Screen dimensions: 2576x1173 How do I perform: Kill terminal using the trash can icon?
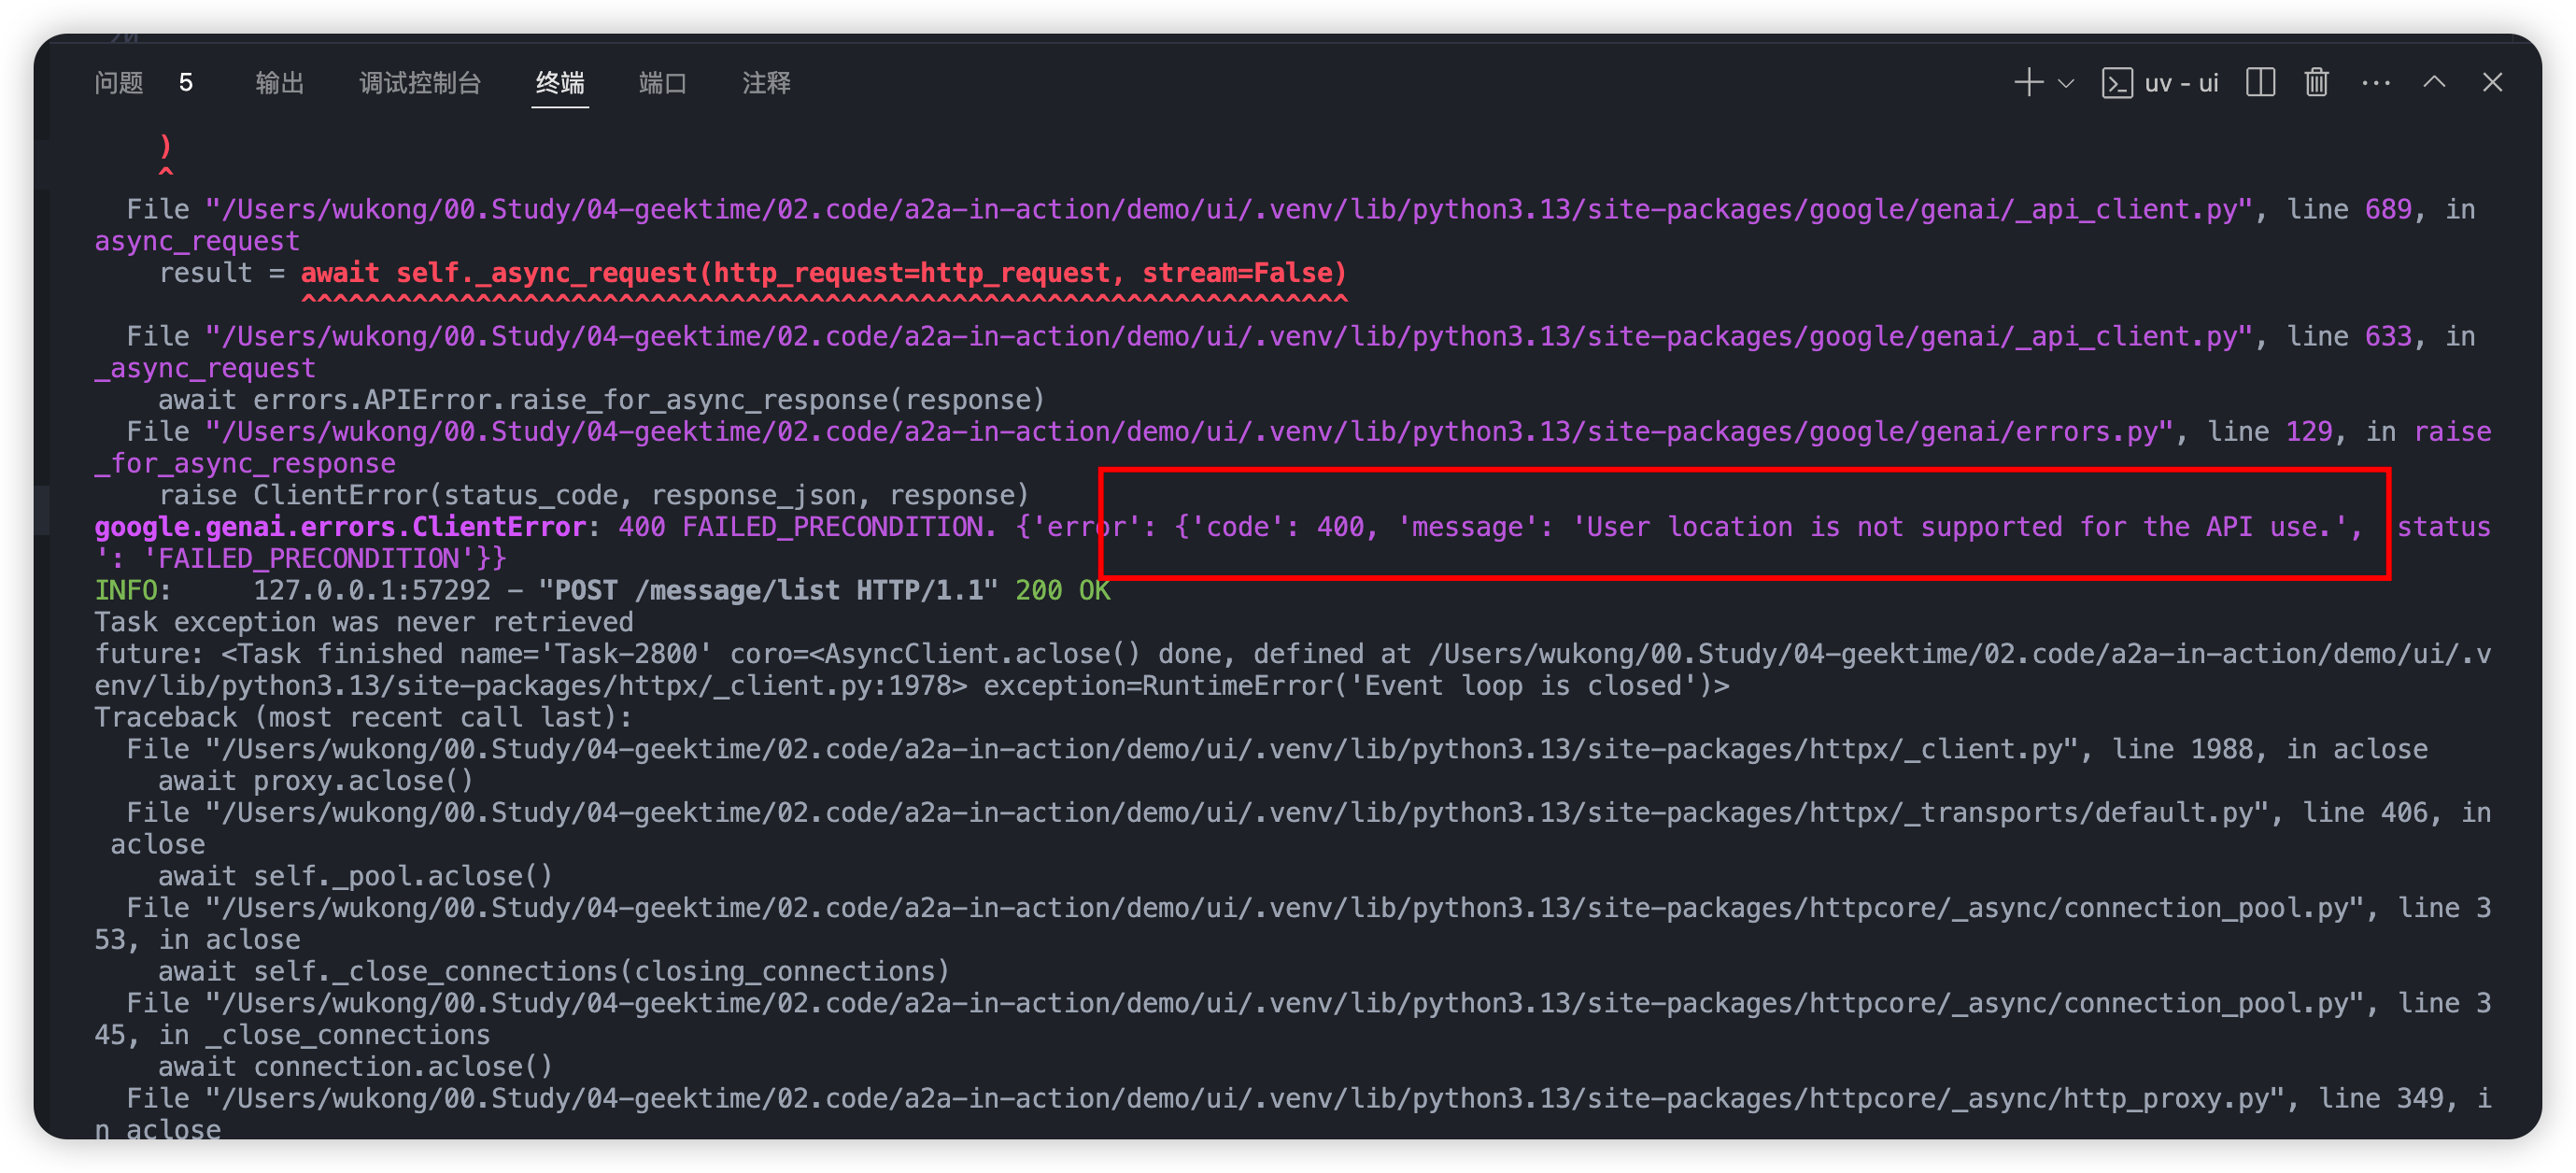point(2317,83)
